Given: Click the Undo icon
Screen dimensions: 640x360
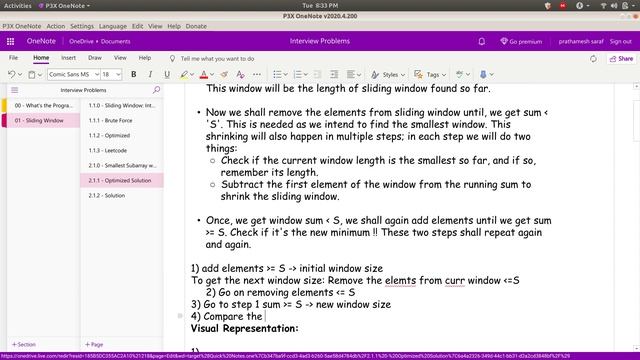Looking at the screenshot, I should [x=11, y=74].
